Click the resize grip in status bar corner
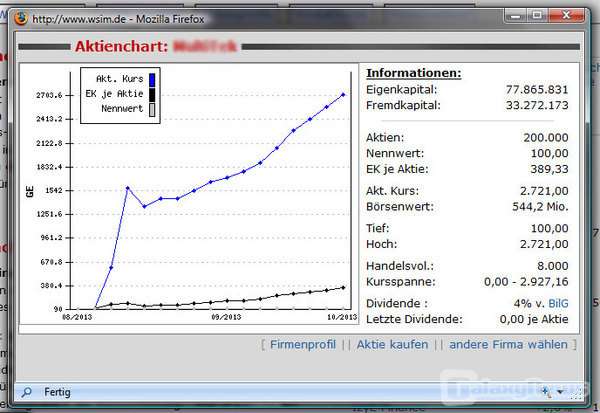Image resolution: width=600 pixels, height=413 pixels. [577, 394]
